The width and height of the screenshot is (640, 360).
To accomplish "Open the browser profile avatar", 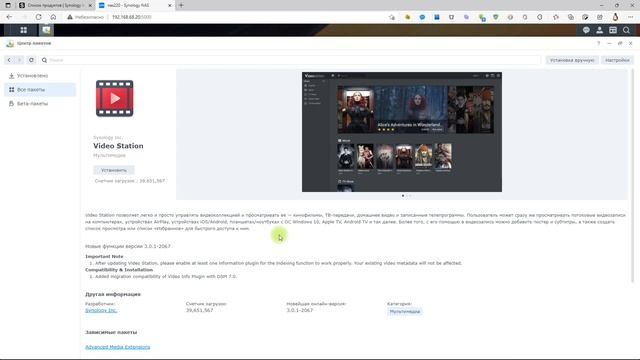I will (x=615, y=17).
